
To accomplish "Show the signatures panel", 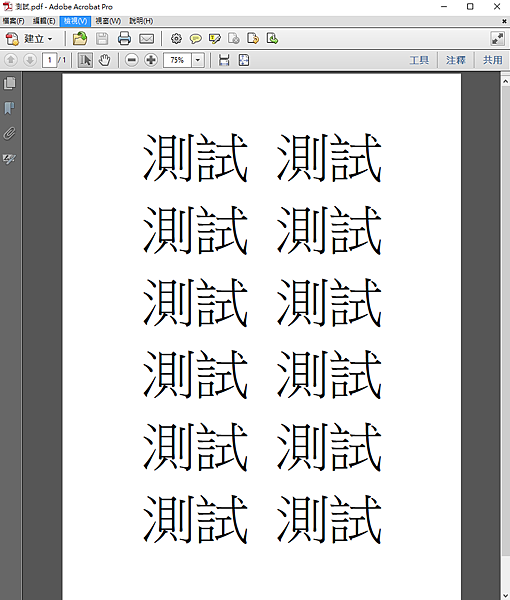I will click(x=10, y=159).
